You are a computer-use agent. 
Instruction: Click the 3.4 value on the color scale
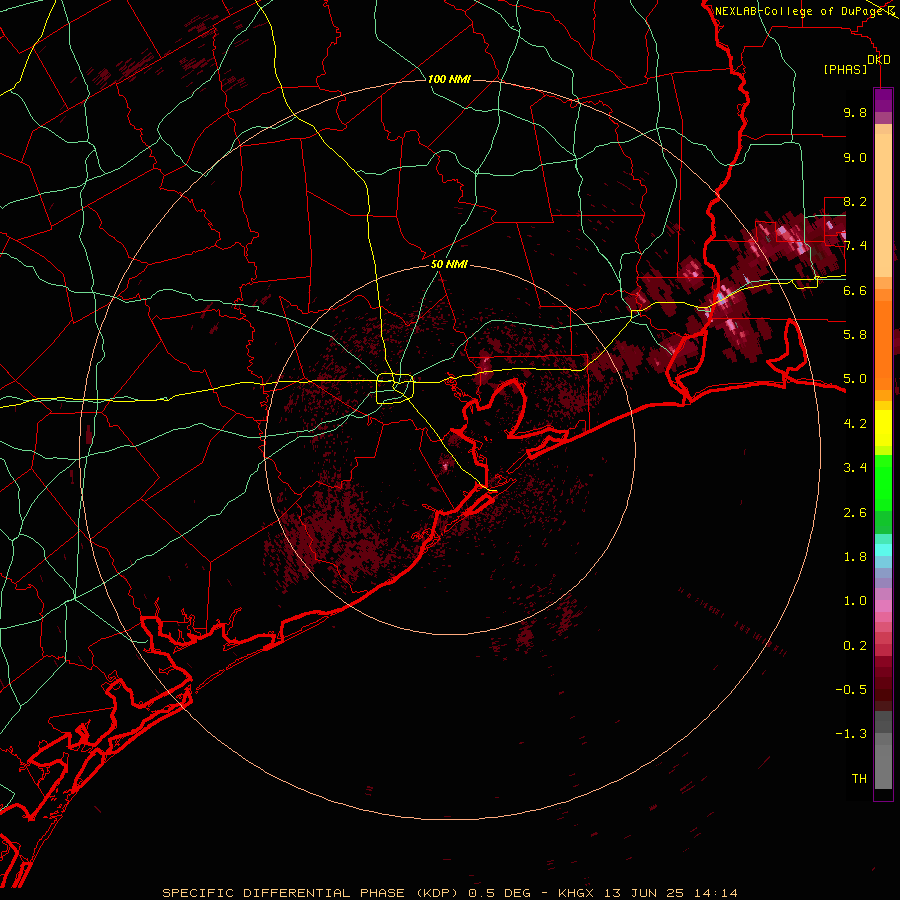[x=855, y=468]
